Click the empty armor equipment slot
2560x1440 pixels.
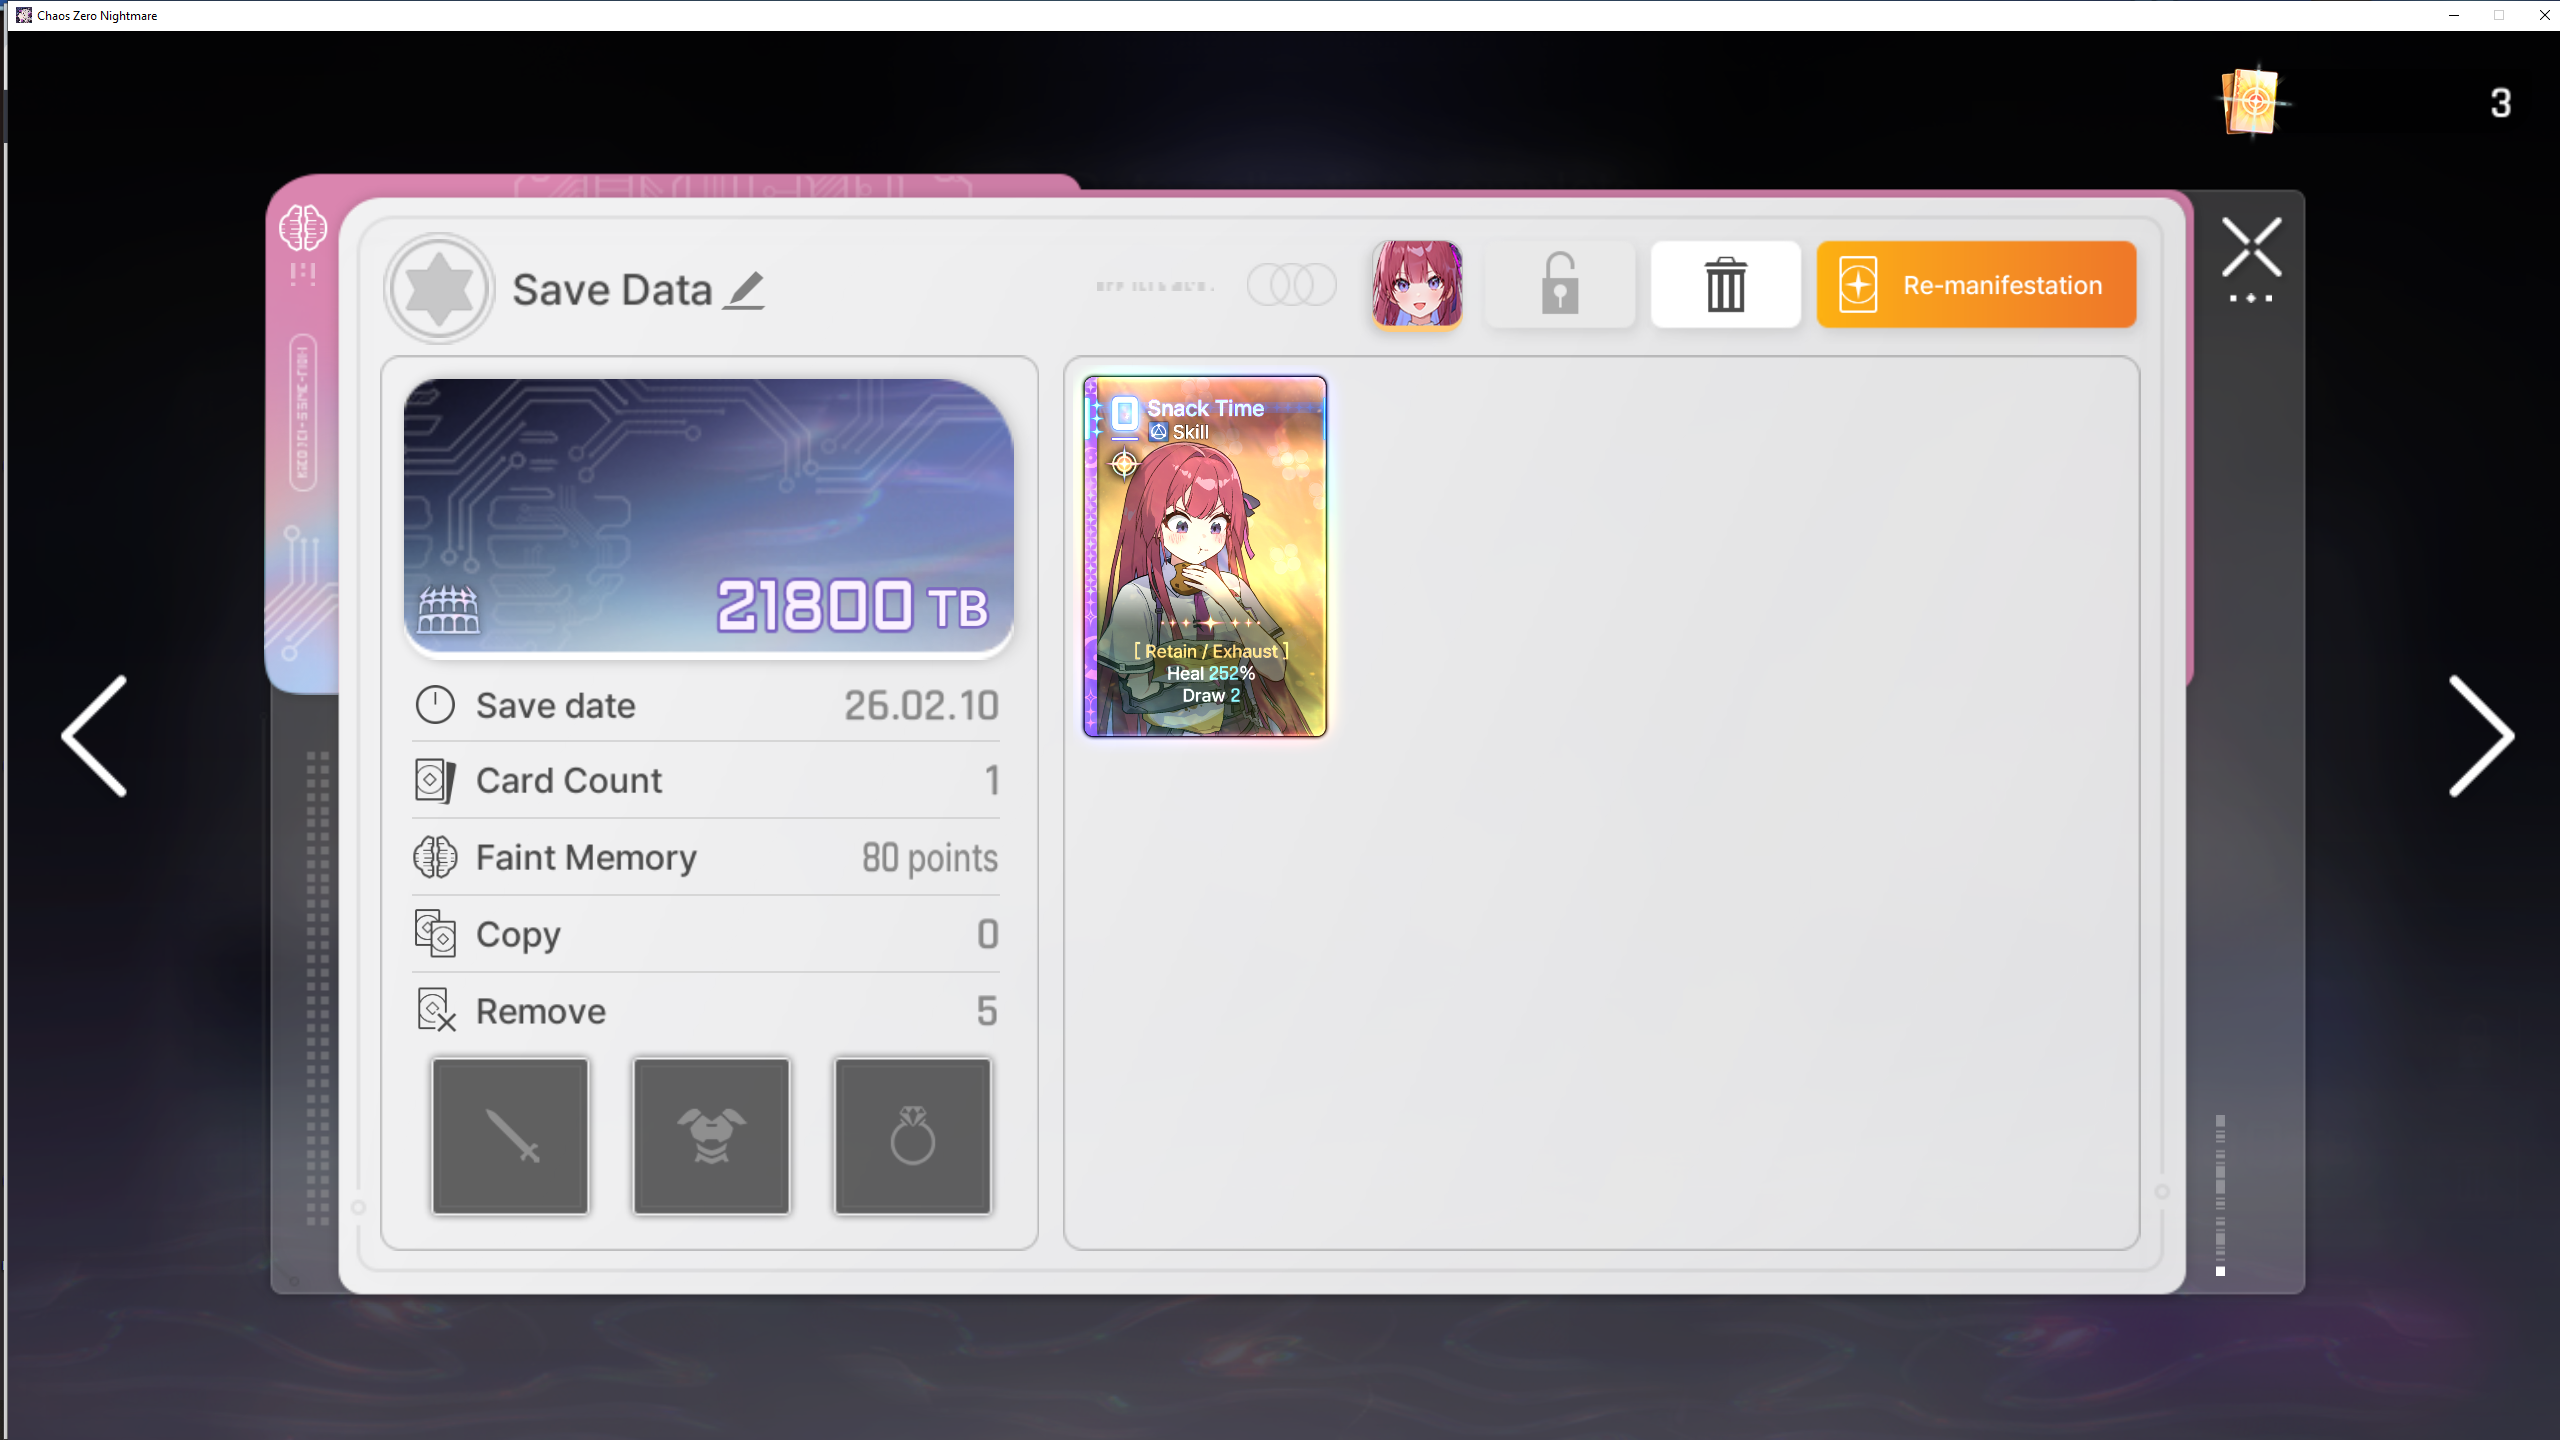coord(711,1136)
